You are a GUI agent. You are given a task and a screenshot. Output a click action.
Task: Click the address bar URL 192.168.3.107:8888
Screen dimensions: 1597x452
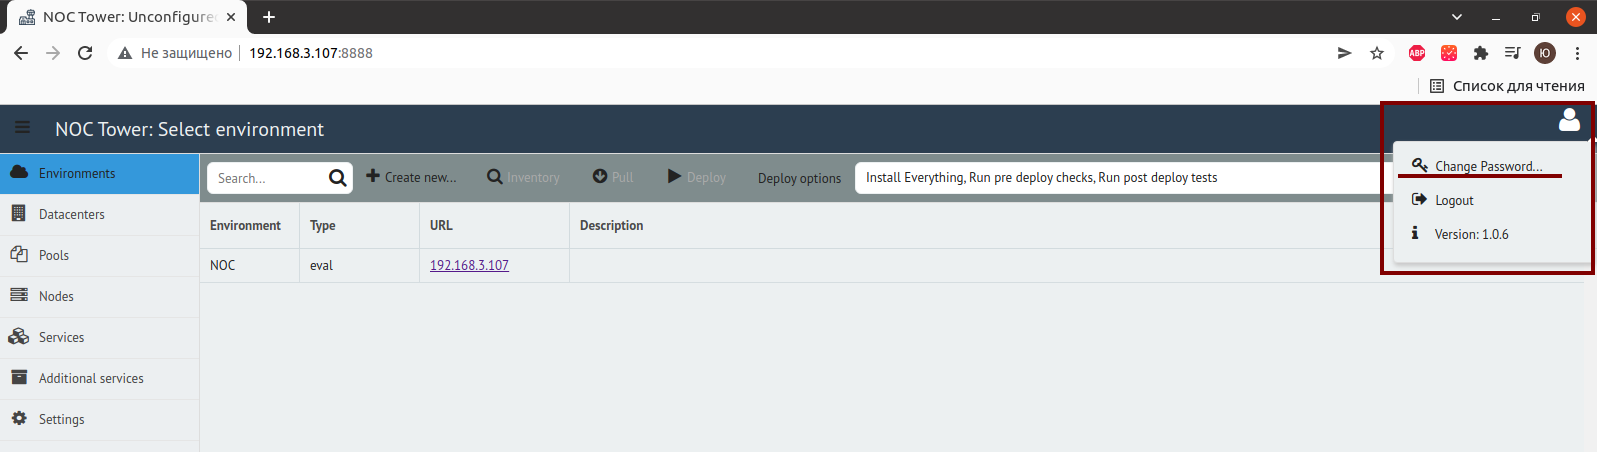point(311,53)
